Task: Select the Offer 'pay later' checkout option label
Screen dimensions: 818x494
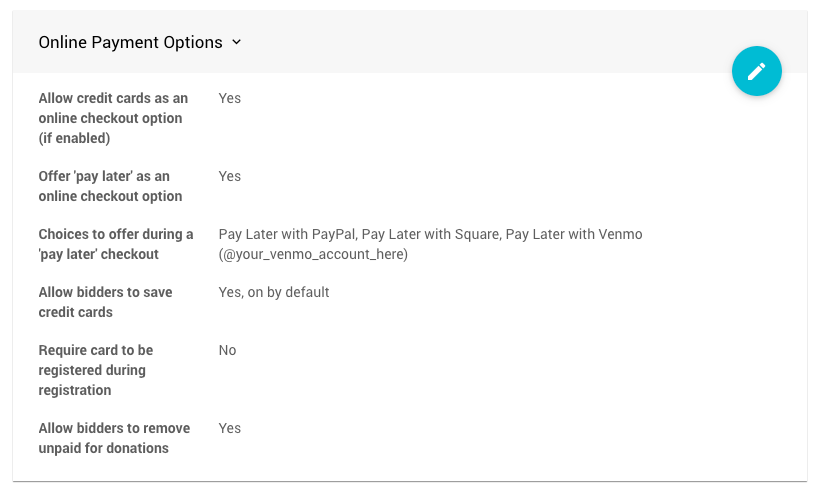Action: [110, 186]
